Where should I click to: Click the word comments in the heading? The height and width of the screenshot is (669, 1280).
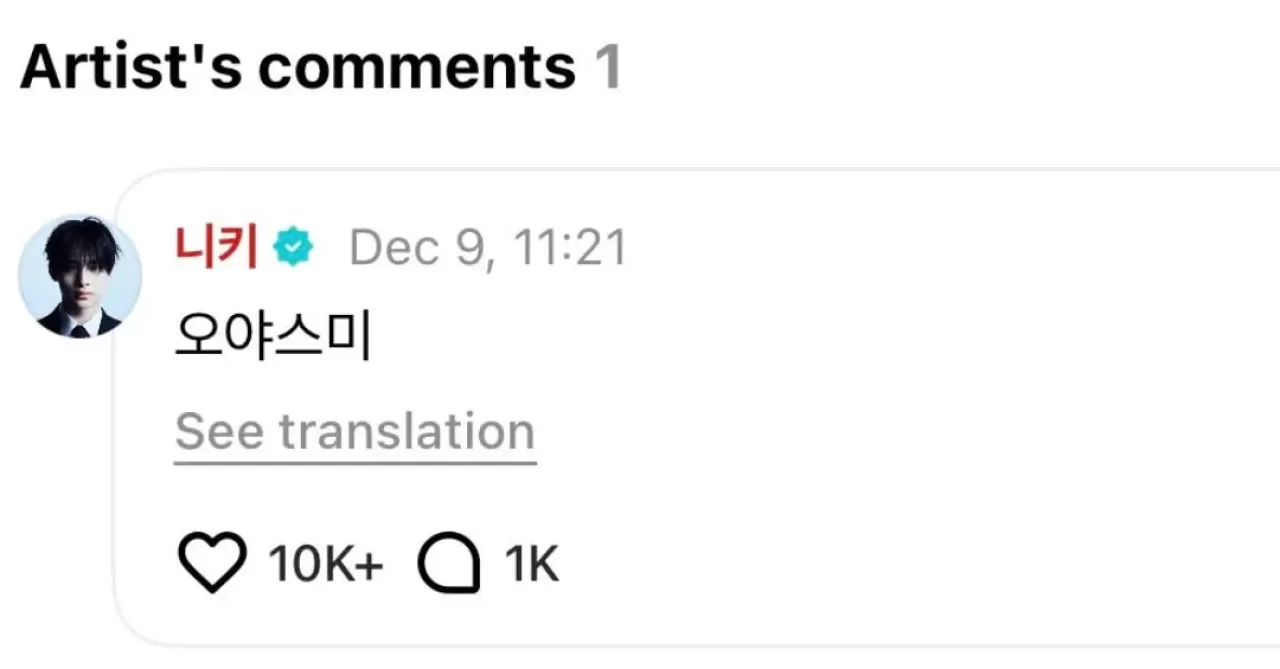415,68
